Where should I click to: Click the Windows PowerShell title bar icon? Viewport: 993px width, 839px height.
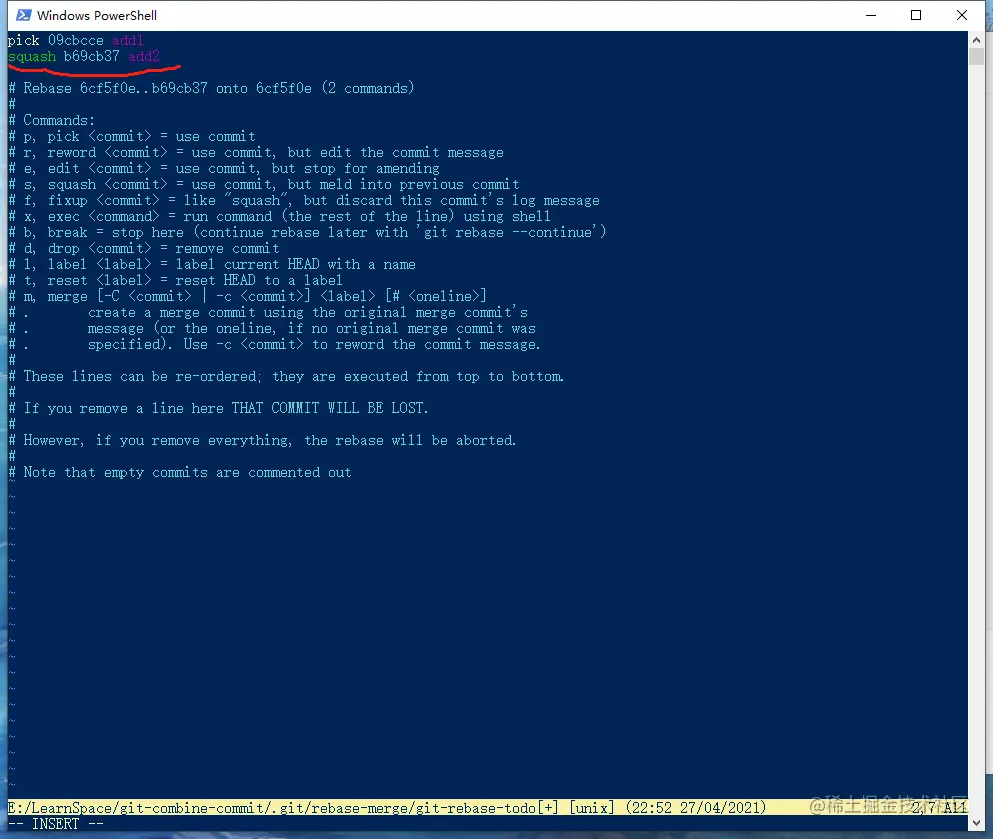[x=22, y=15]
